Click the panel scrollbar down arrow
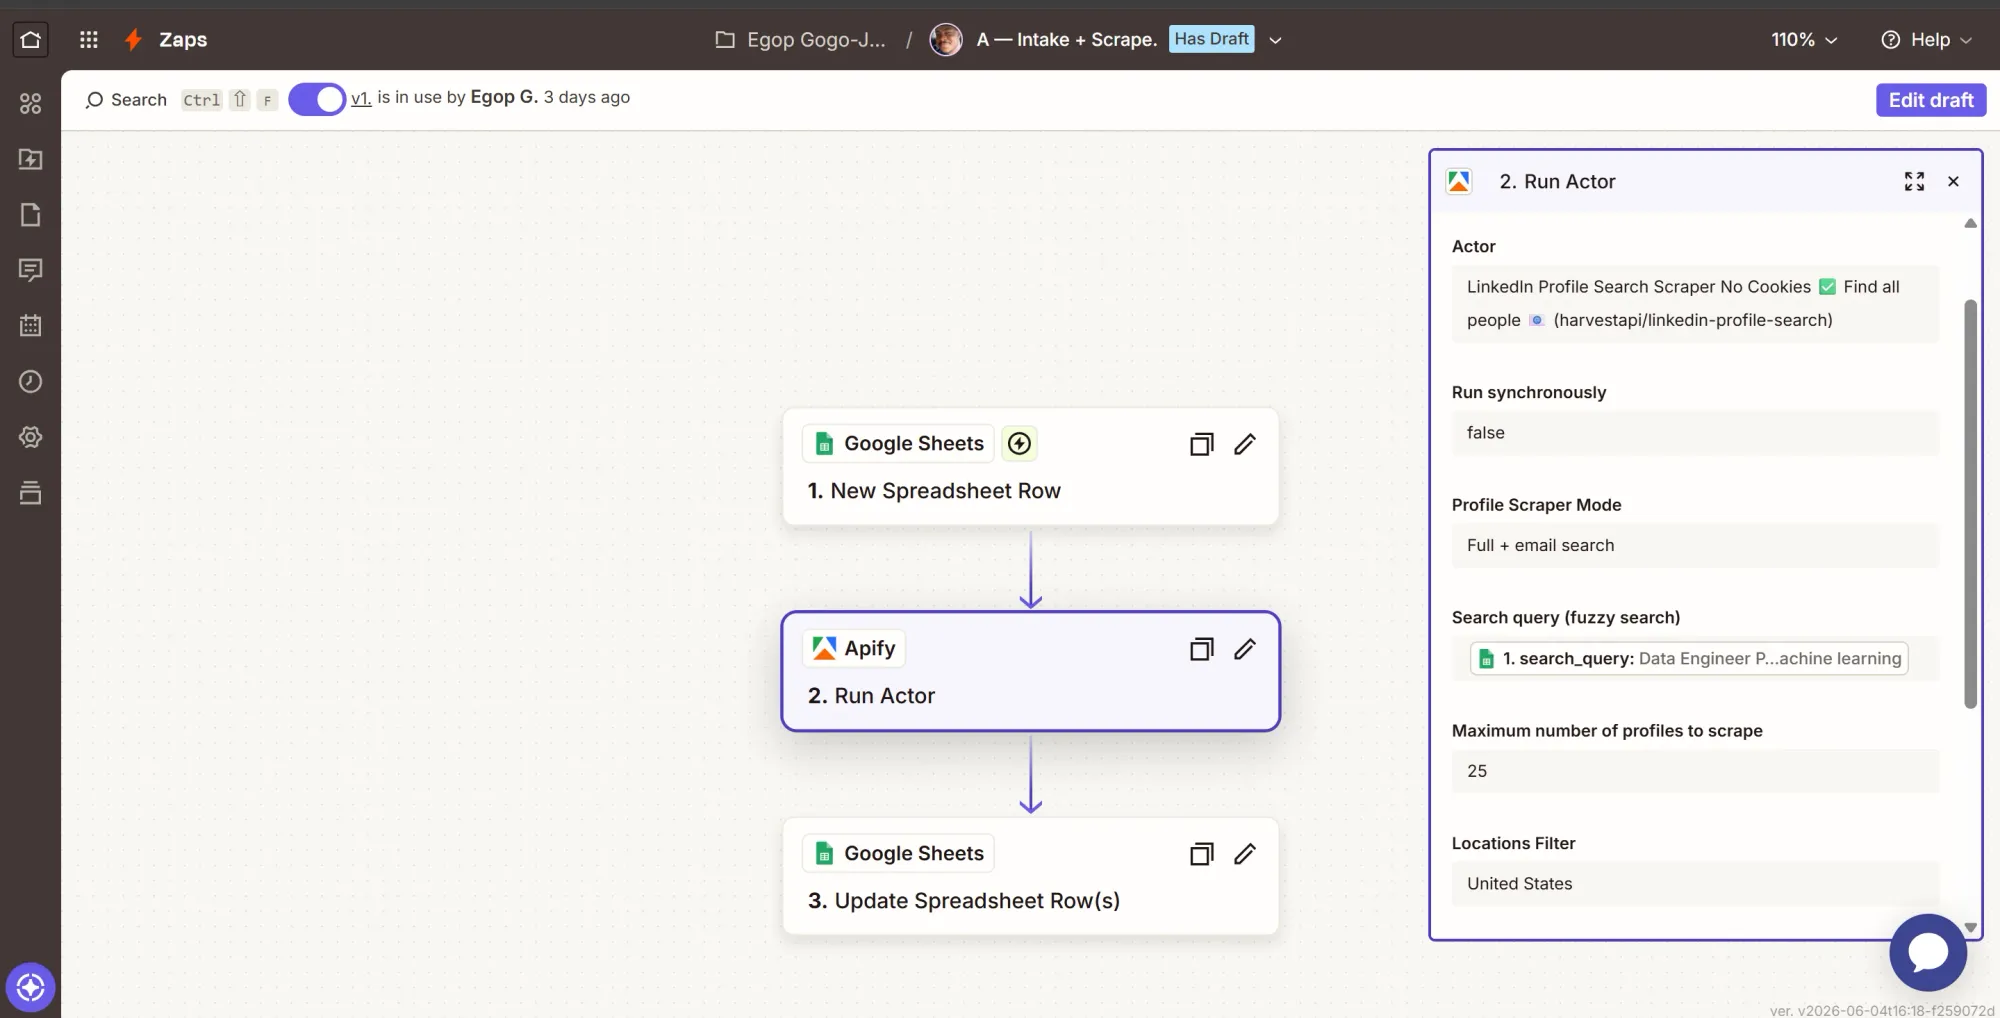 point(1970,928)
